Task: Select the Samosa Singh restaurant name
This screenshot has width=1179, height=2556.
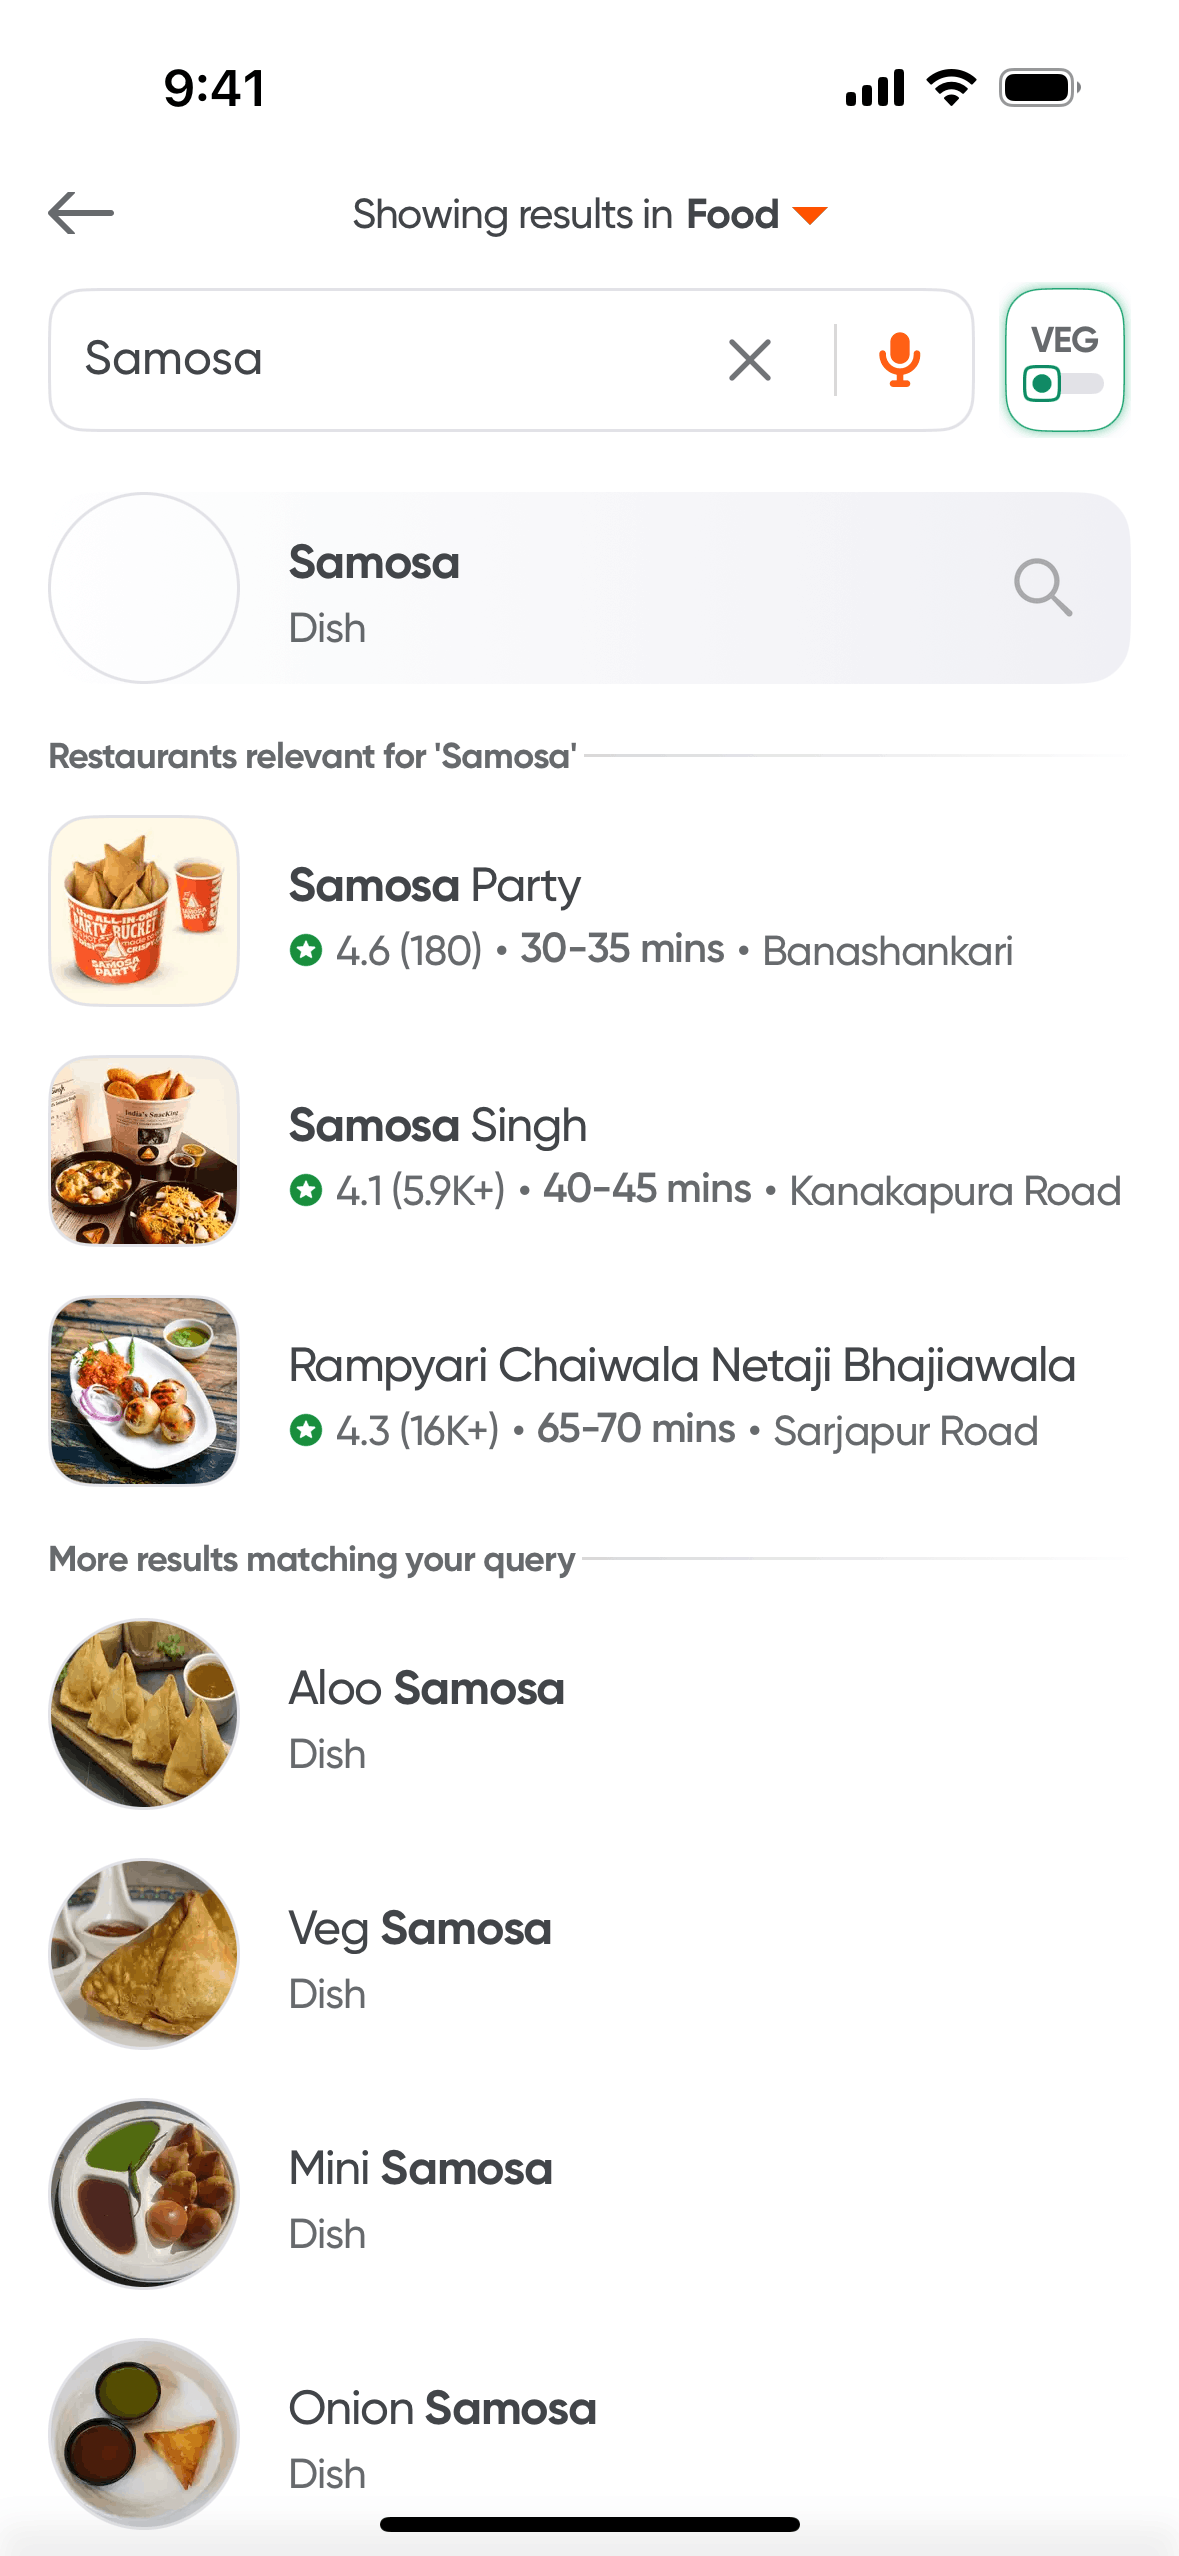Action: [437, 1126]
